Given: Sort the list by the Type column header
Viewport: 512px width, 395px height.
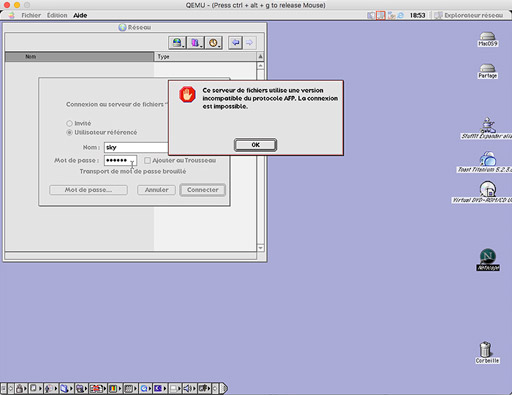Looking at the screenshot, I should click(205, 57).
